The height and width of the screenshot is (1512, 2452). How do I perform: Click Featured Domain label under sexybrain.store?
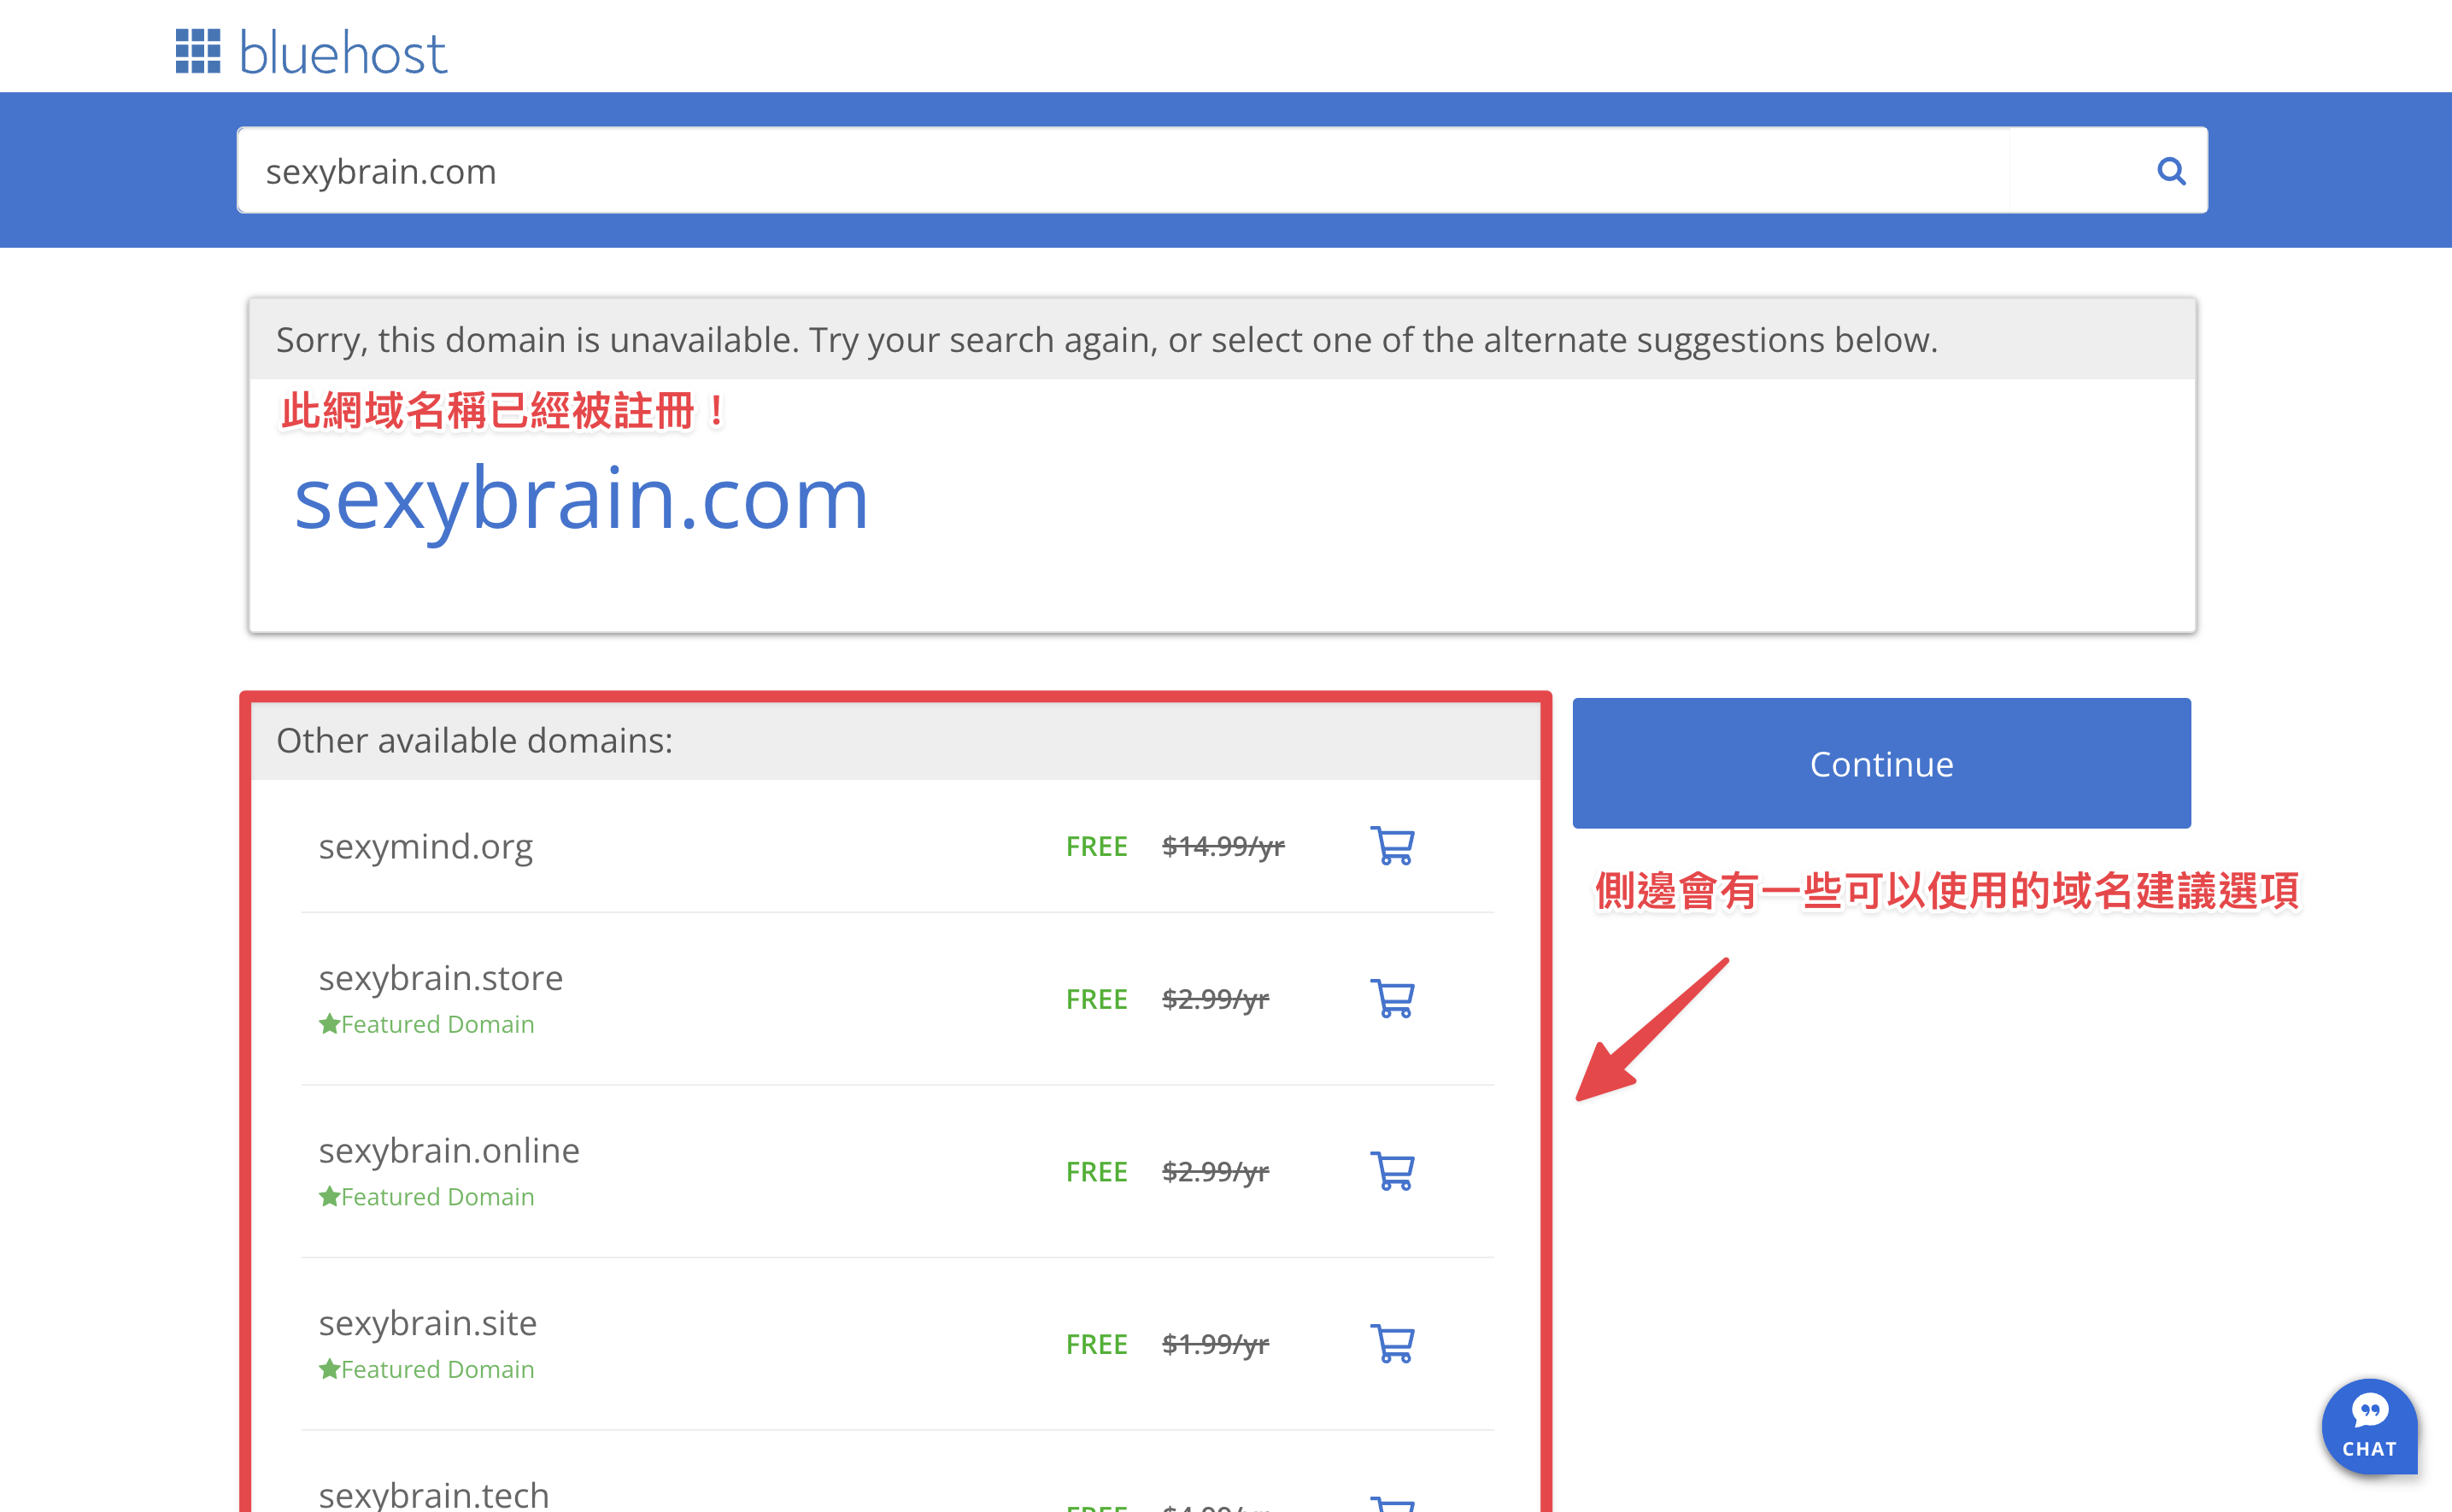(x=426, y=1024)
